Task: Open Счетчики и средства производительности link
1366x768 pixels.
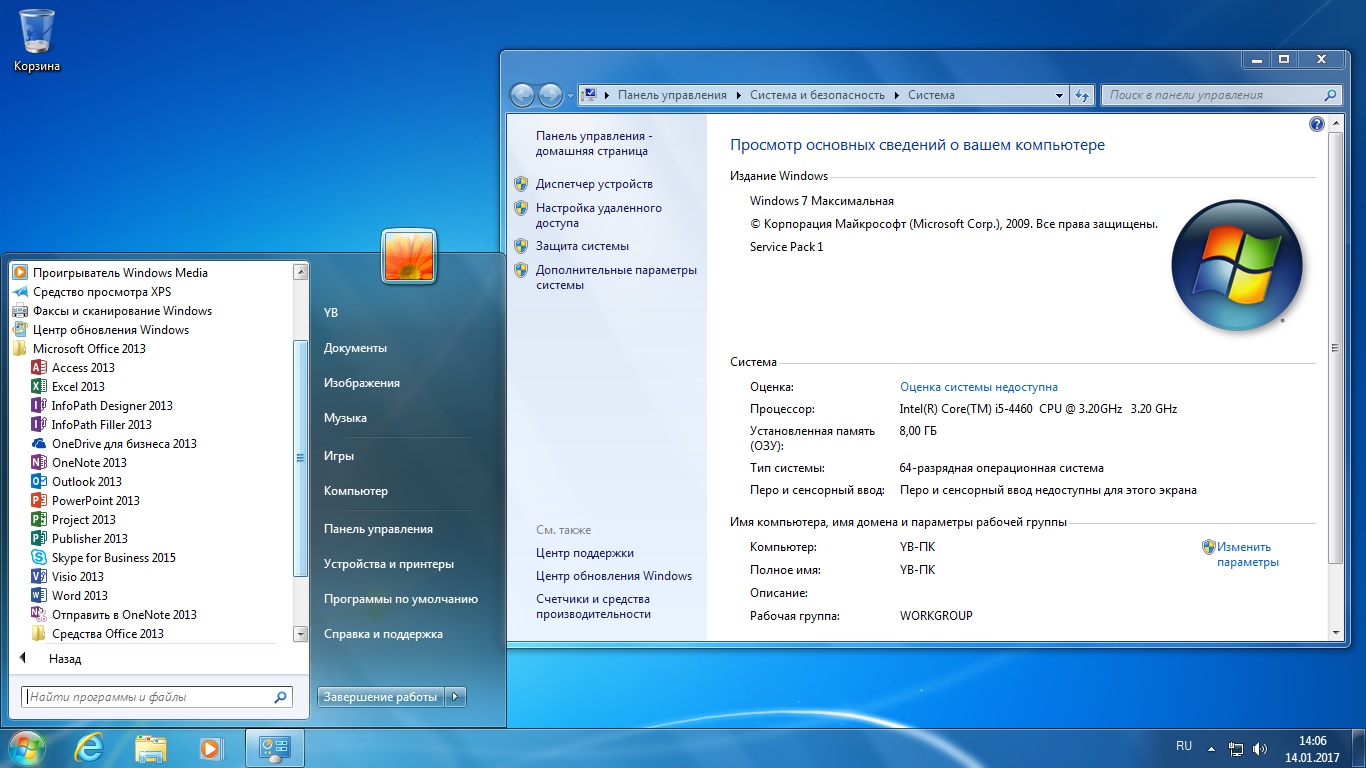Action: (x=593, y=607)
